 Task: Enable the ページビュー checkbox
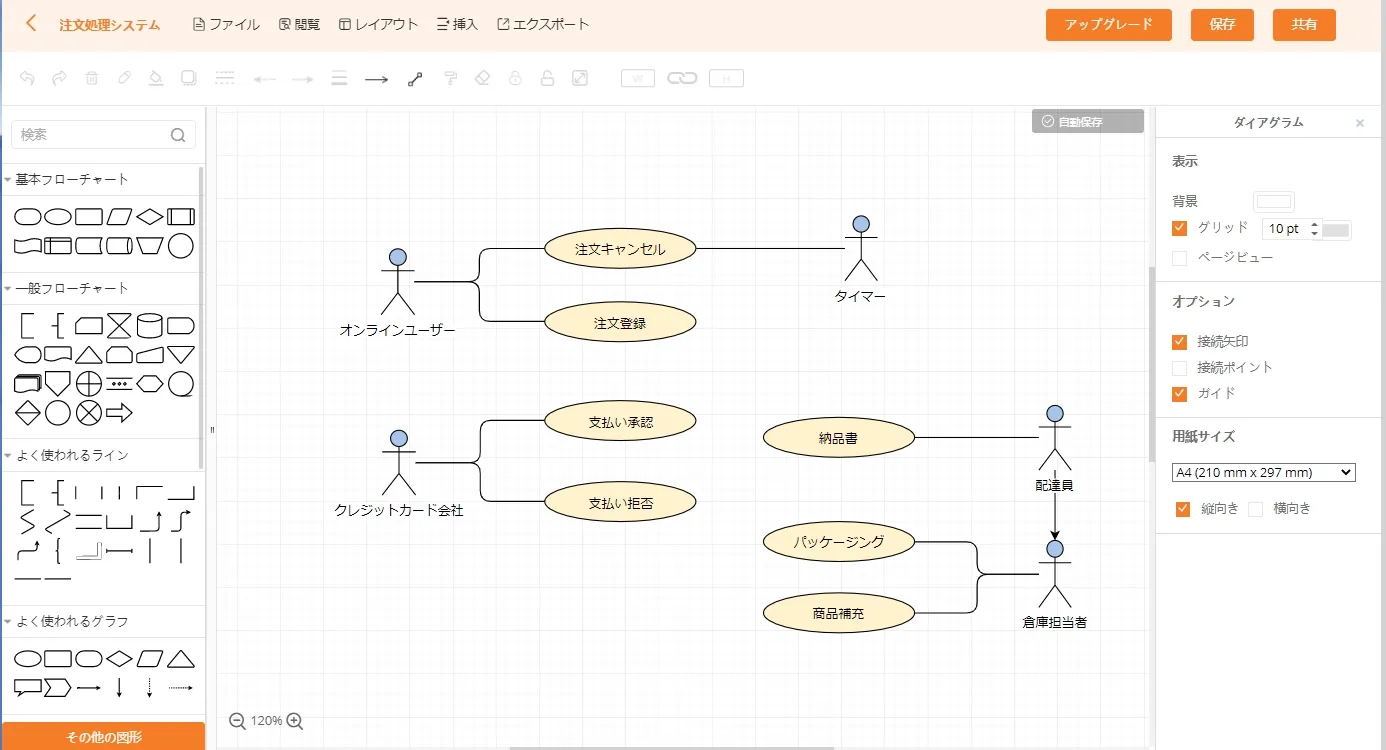click(x=1180, y=258)
